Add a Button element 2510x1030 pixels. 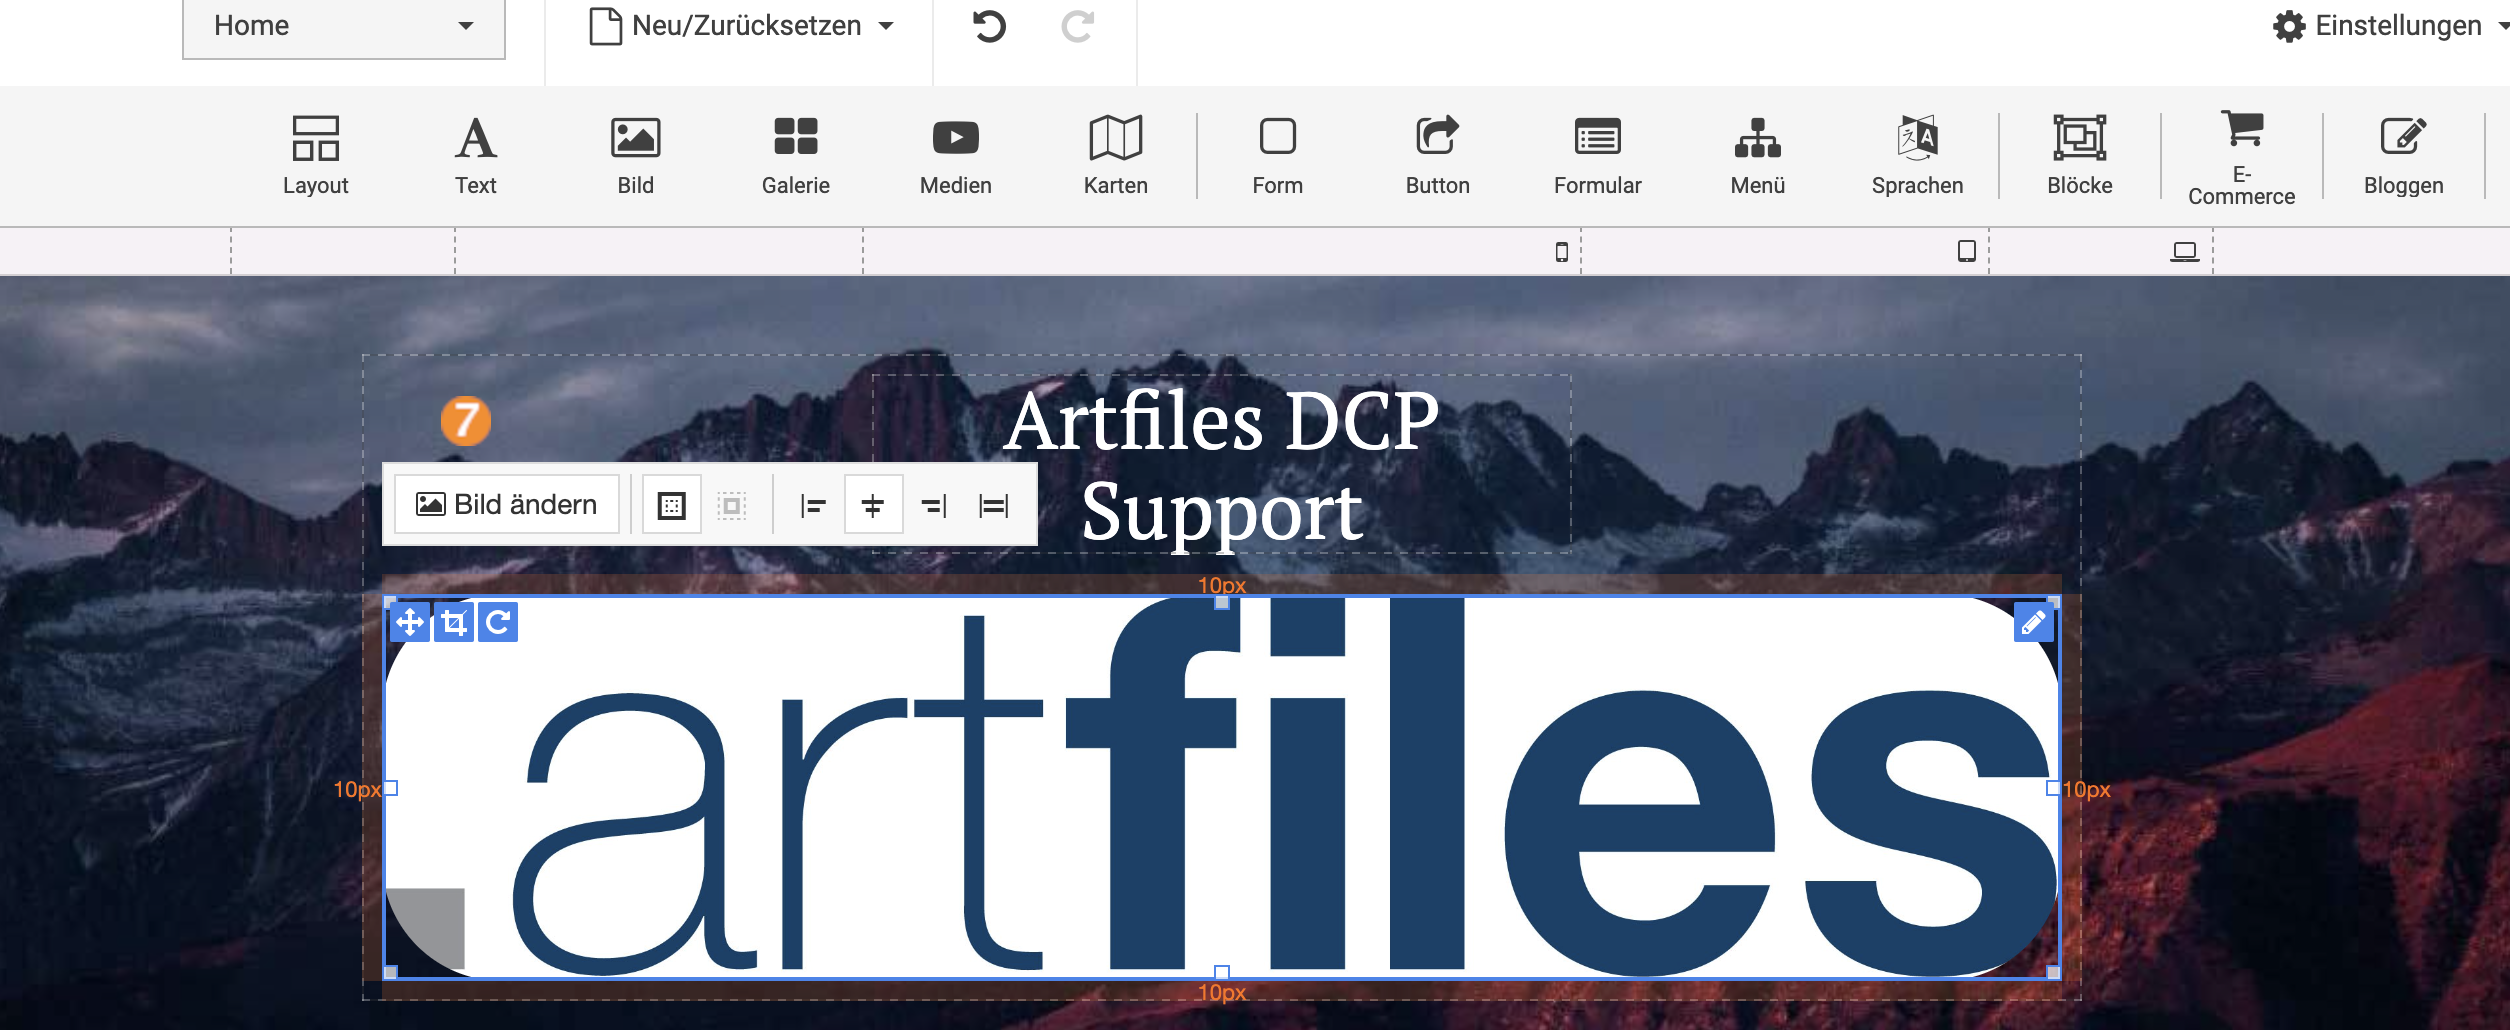tap(1437, 156)
